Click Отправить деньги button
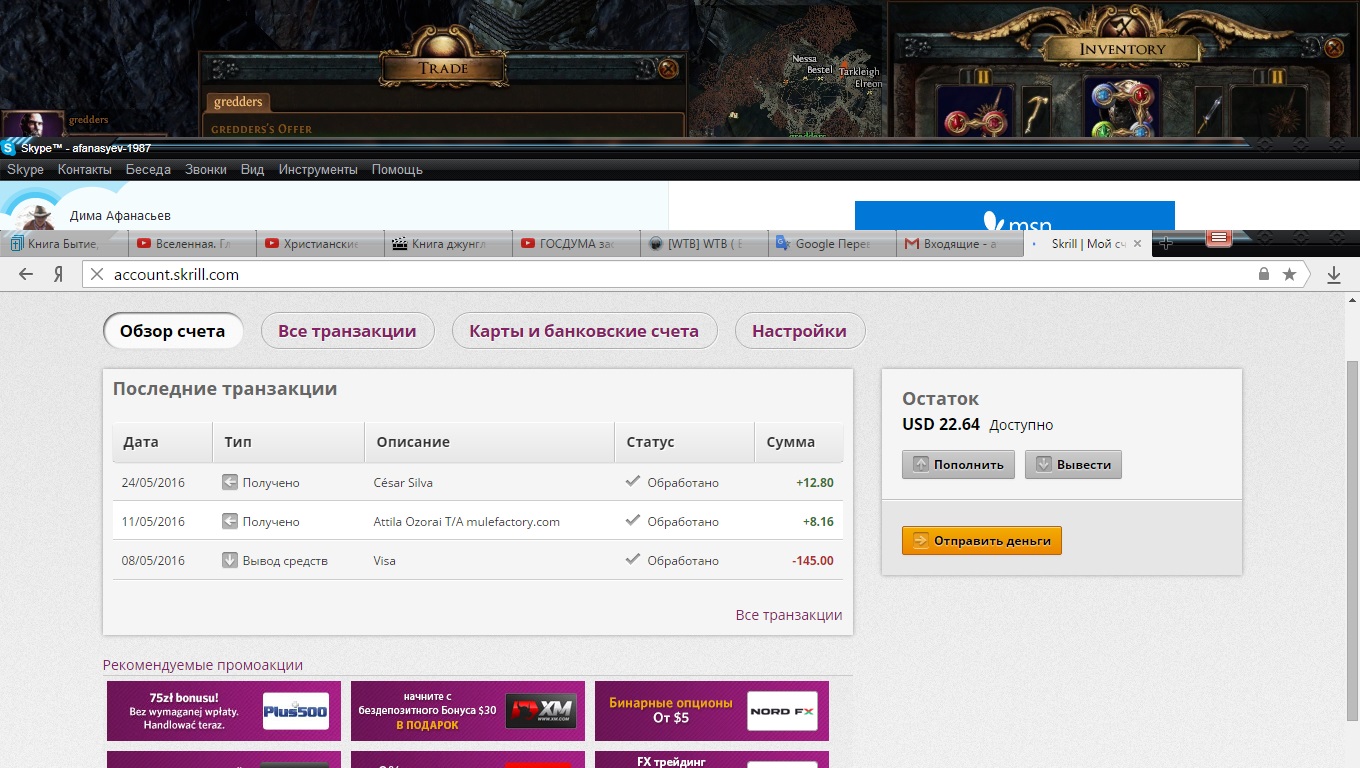 pyautogui.click(x=981, y=540)
